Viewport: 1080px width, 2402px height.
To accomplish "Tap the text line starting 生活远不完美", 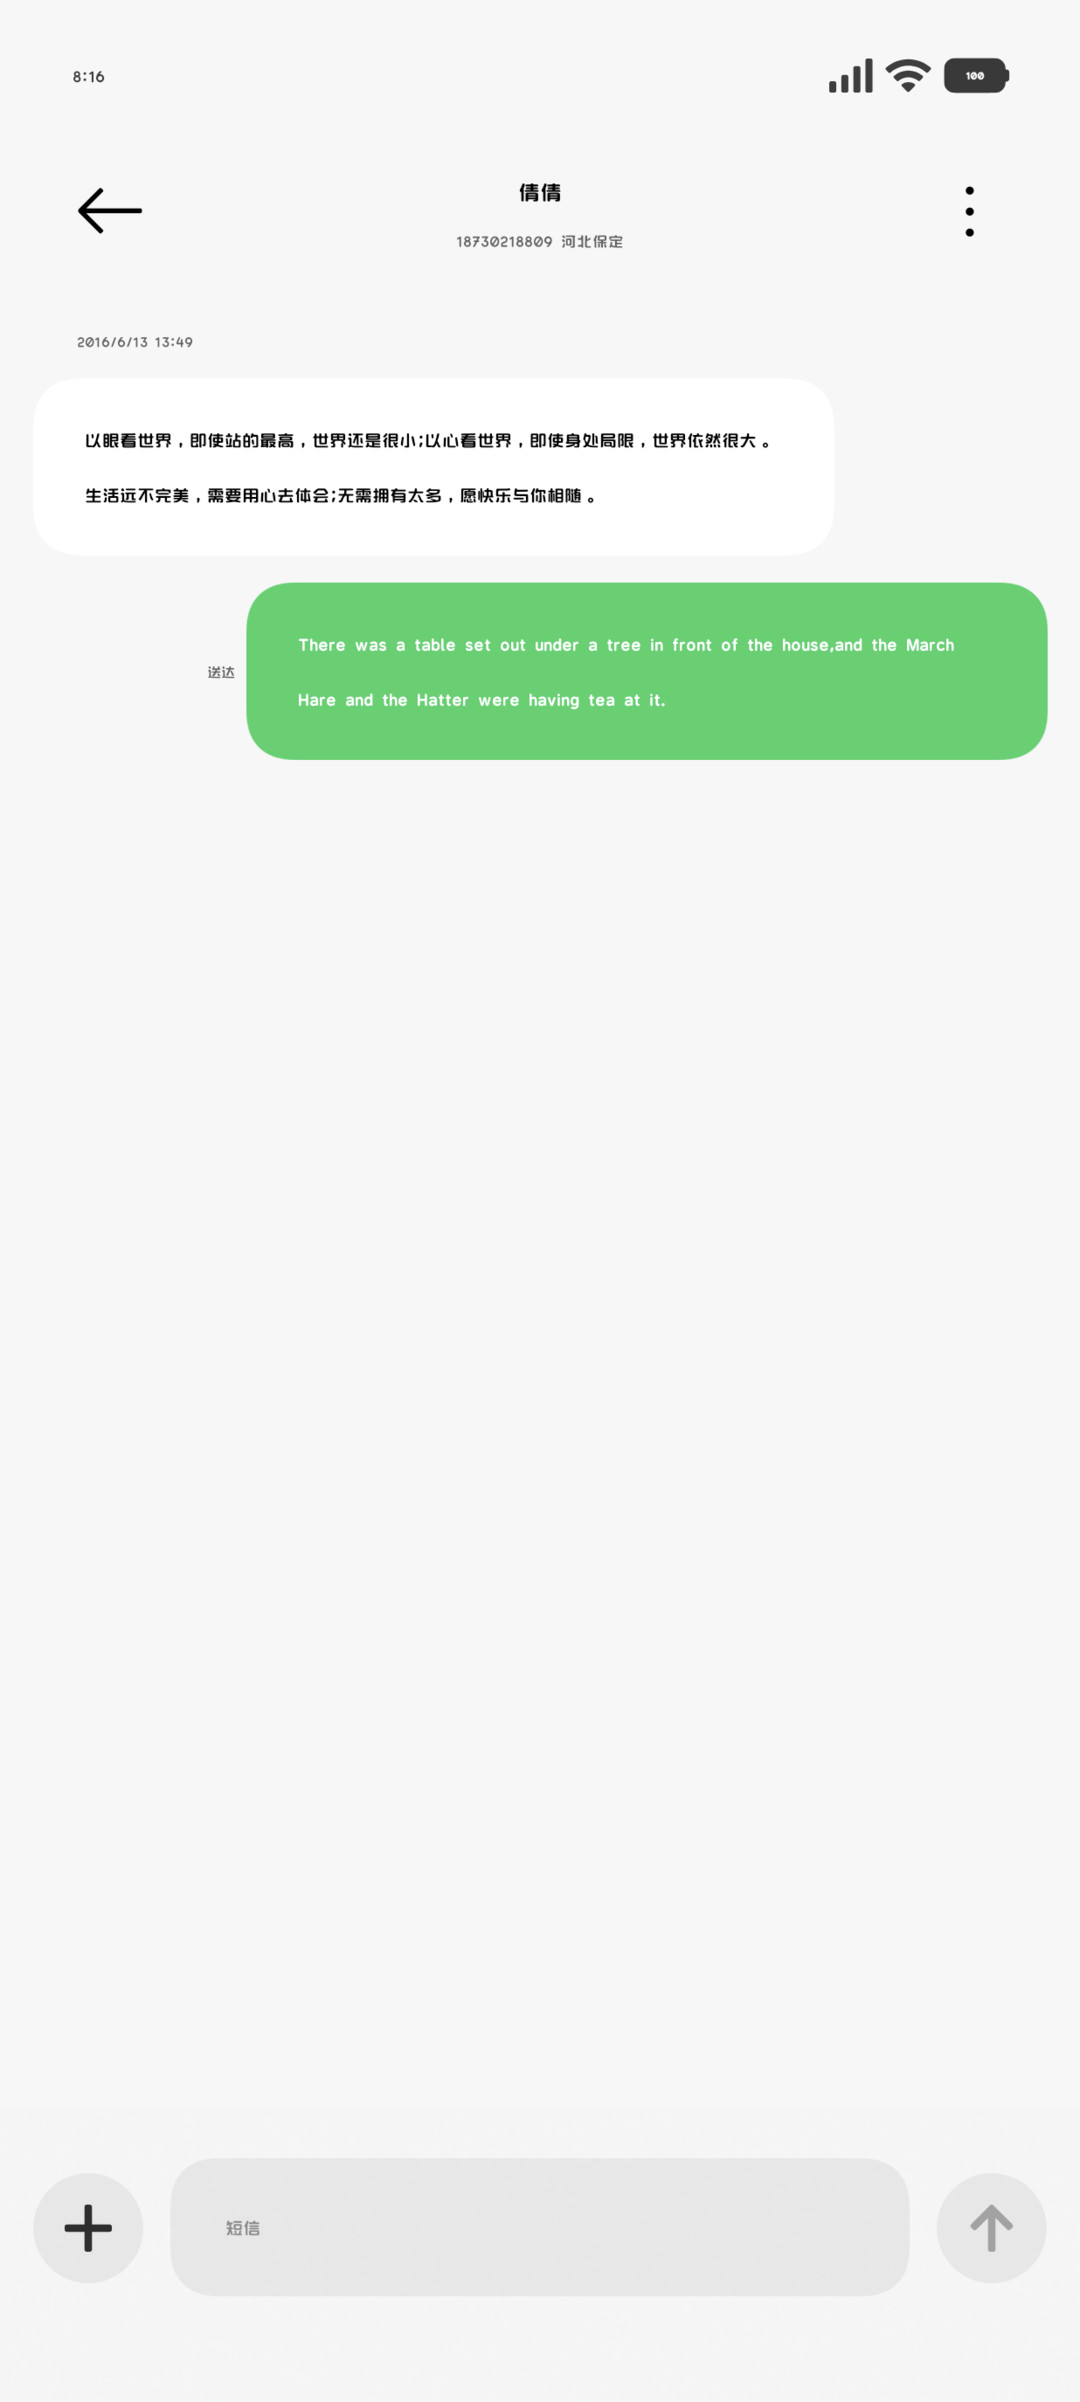I will point(341,496).
